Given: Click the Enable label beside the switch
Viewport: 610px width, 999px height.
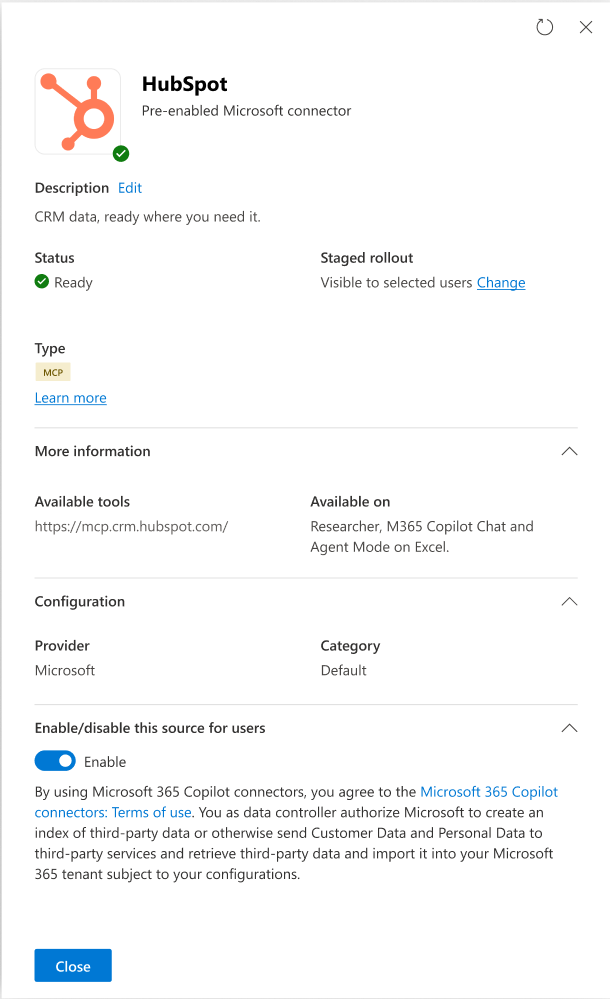Looking at the screenshot, I should click(x=105, y=762).
